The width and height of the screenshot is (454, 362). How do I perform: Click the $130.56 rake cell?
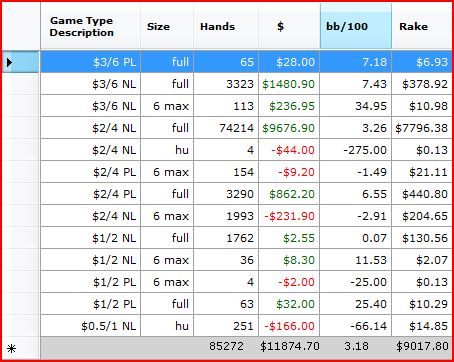(x=422, y=238)
